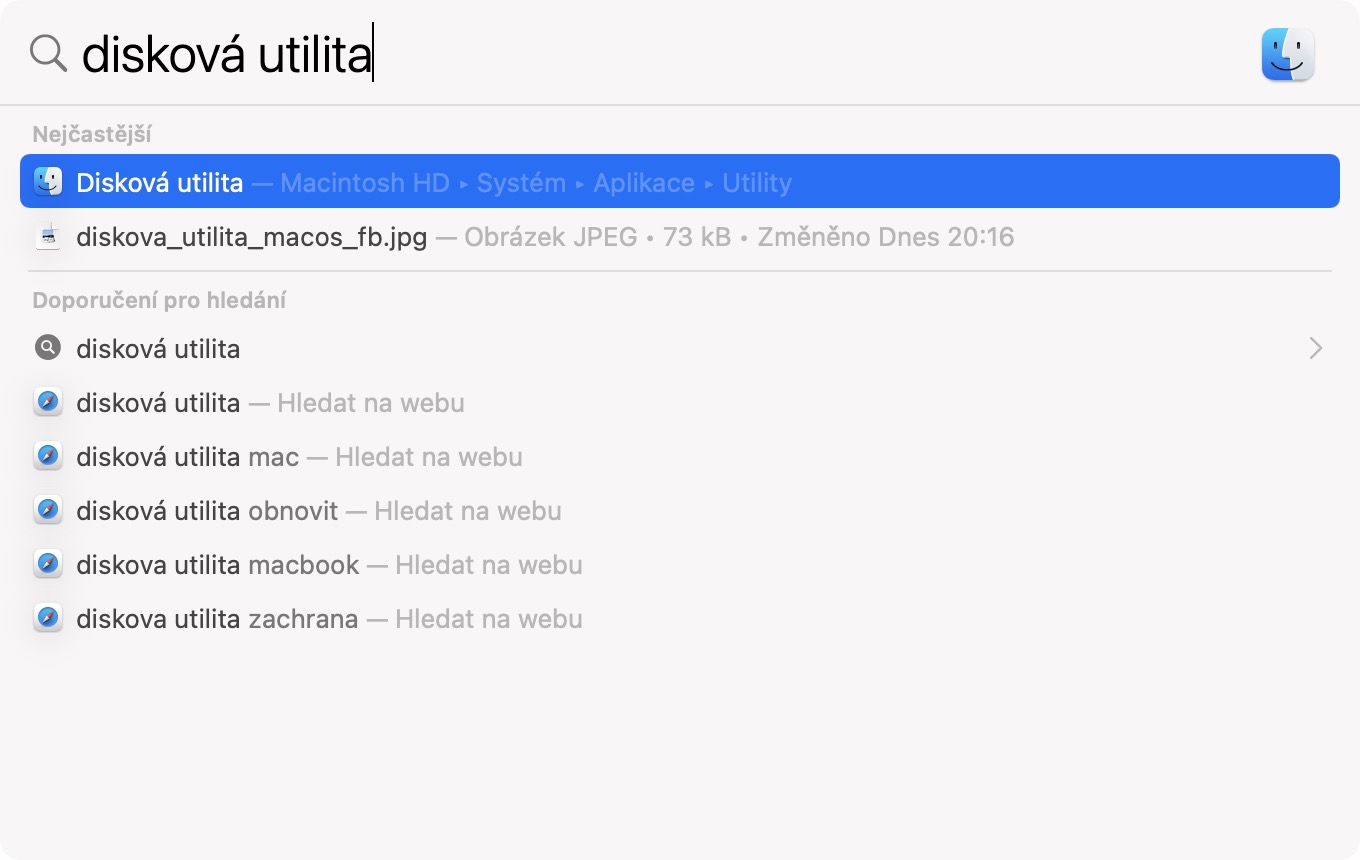This screenshot has height=860, width=1360.
Task: Click the Safari icon next to "disková utilita mac"
Action: 47,457
